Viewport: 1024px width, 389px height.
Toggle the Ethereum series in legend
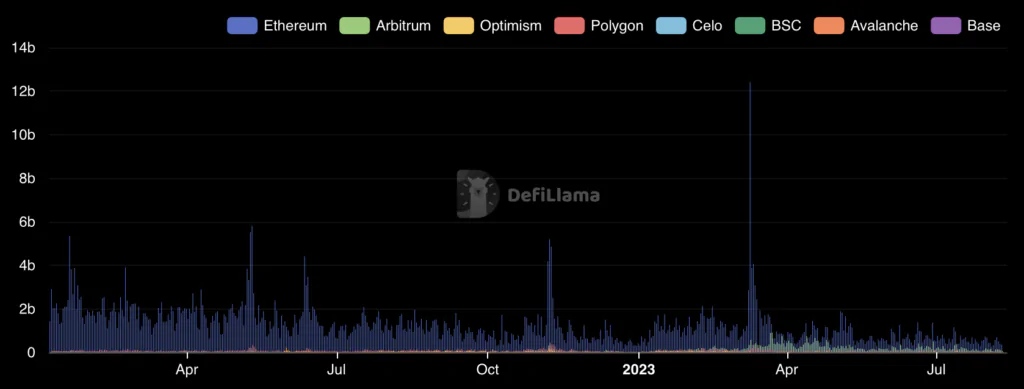click(x=277, y=26)
